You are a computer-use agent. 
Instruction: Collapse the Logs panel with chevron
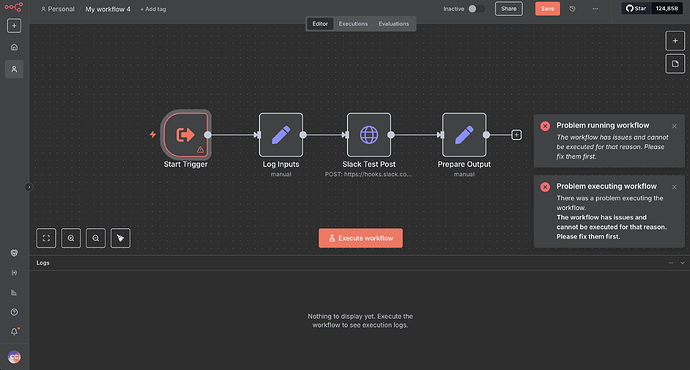click(683, 263)
